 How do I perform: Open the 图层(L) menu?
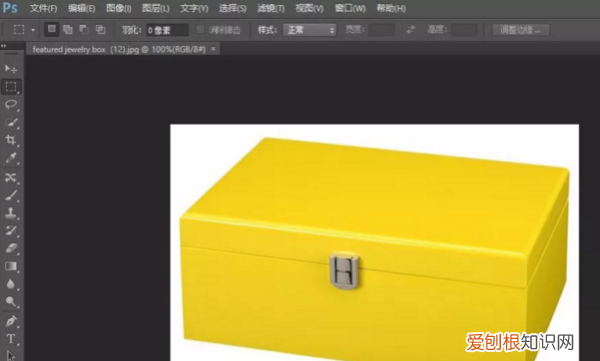[156, 8]
